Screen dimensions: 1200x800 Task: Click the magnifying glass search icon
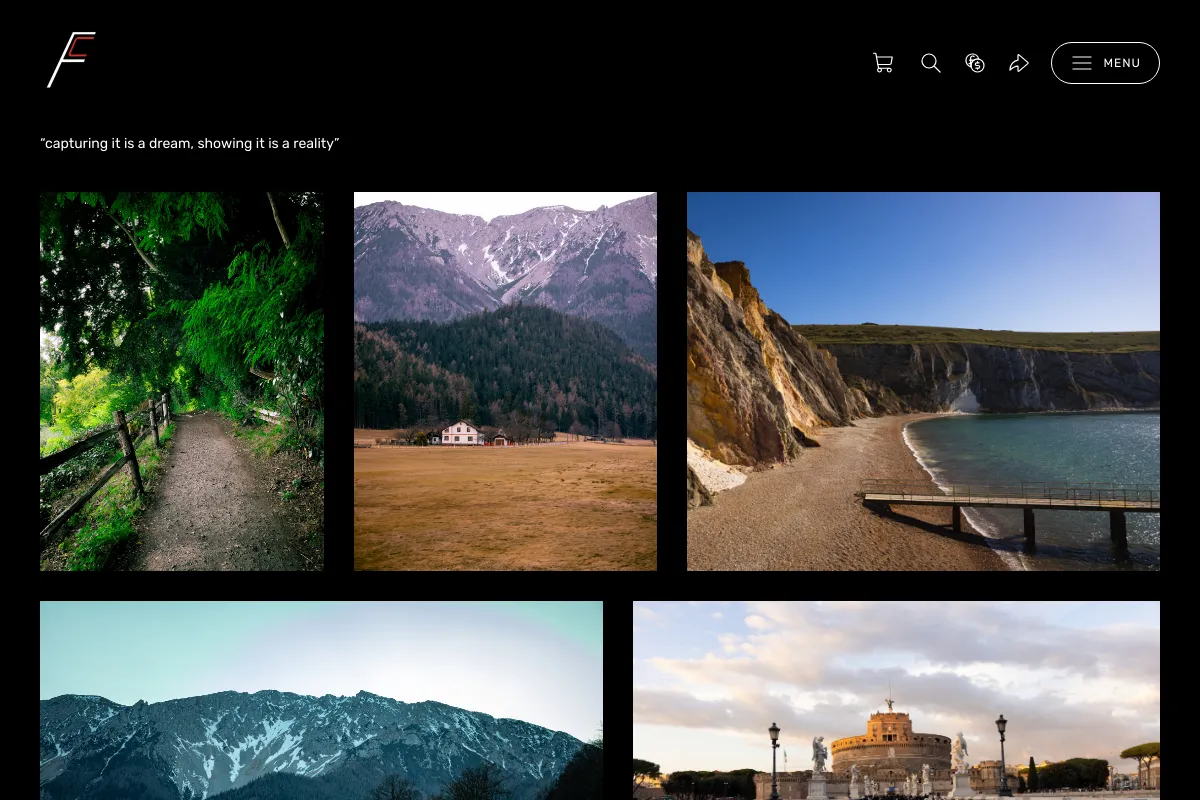[x=931, y=63]
